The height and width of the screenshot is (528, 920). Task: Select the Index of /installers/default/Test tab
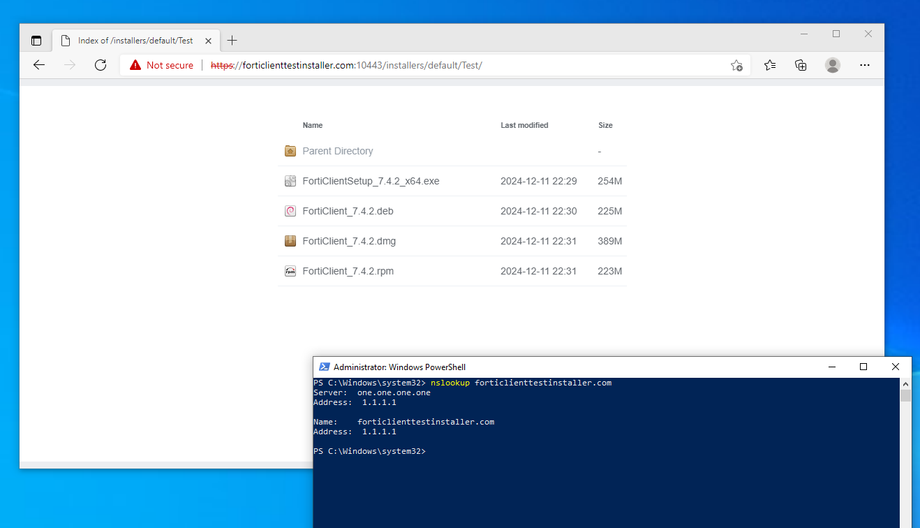tap(130, 40)
